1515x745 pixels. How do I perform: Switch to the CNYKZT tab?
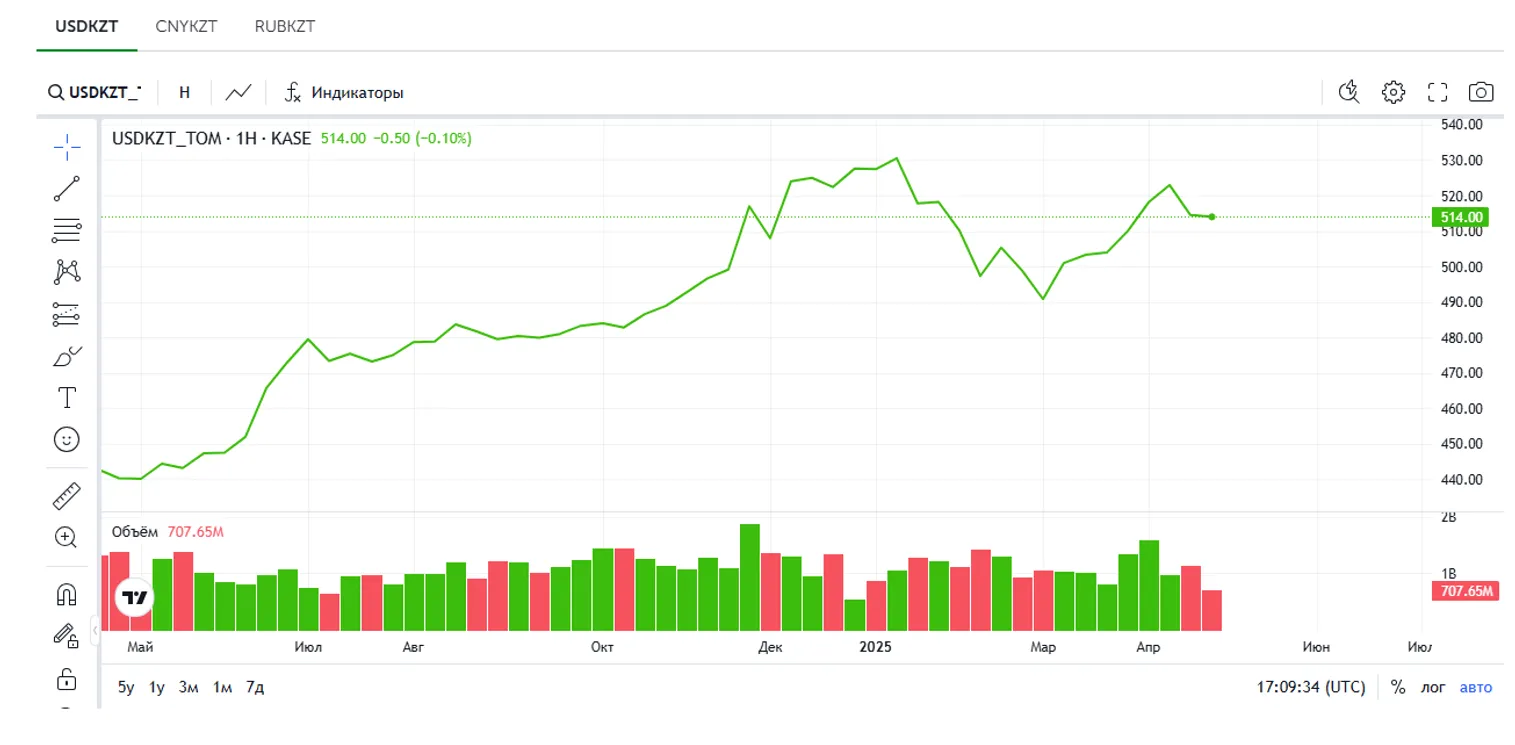(x=186, y=26)
